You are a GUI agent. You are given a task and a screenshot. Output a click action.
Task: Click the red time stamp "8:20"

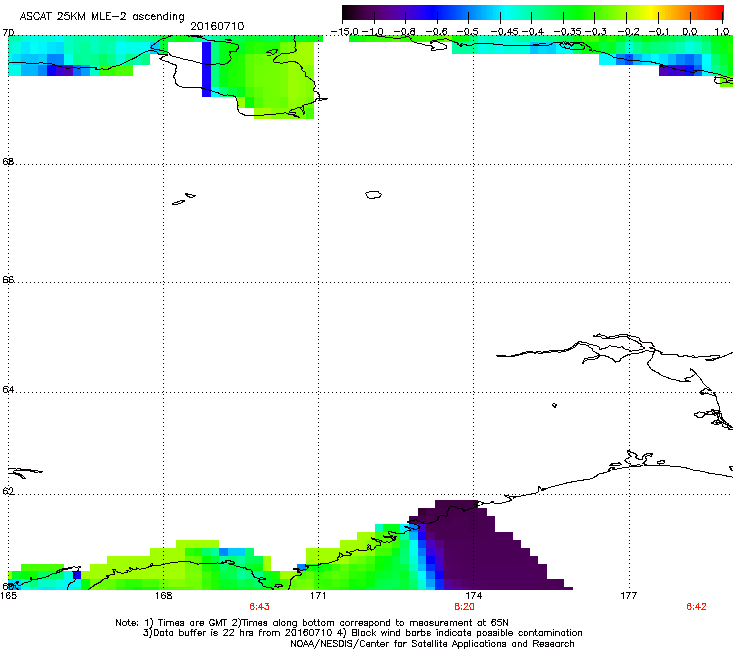pos(464,607)
